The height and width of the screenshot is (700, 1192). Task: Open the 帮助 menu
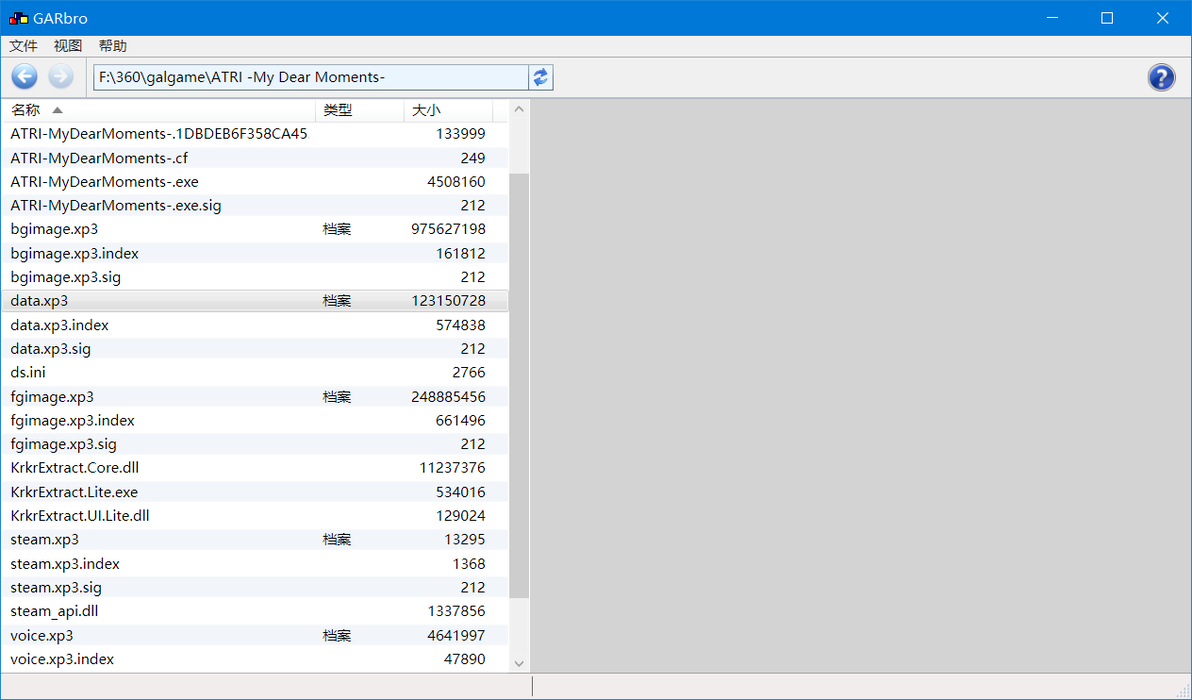(113, 46)
